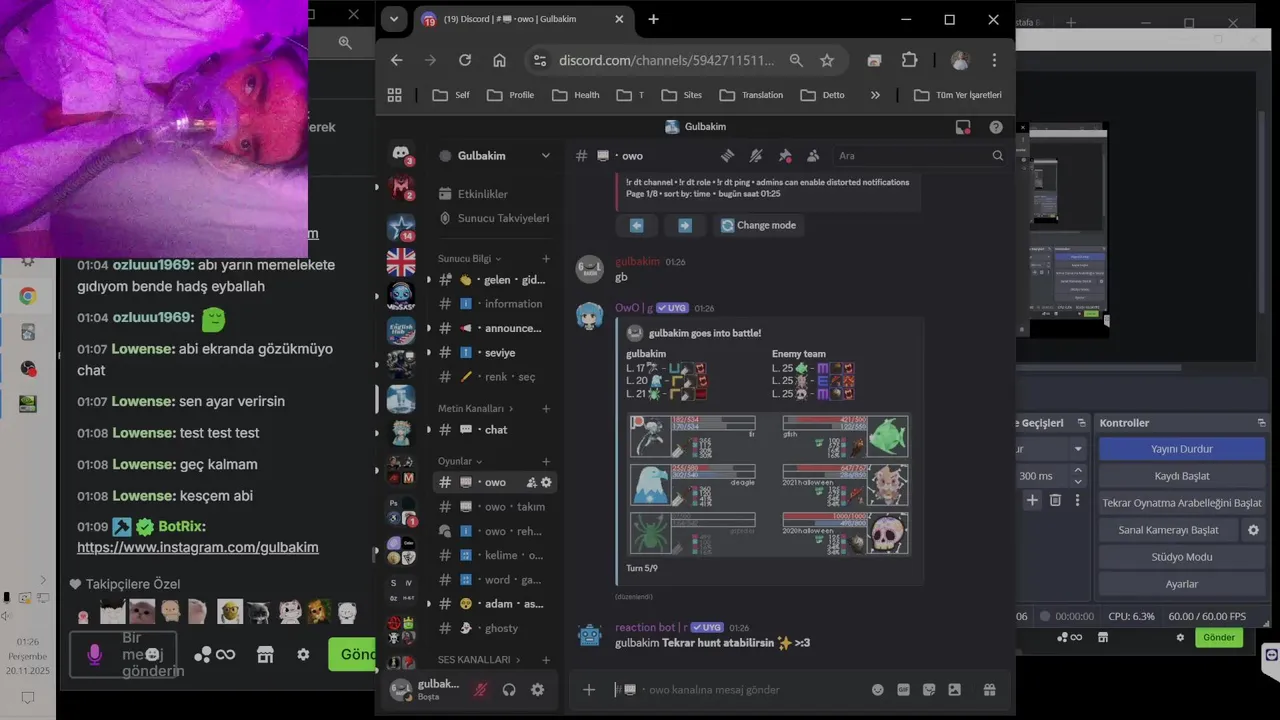1280x720 pixels.
Task: Open Chrome three-dot menu
Action: 994,60
